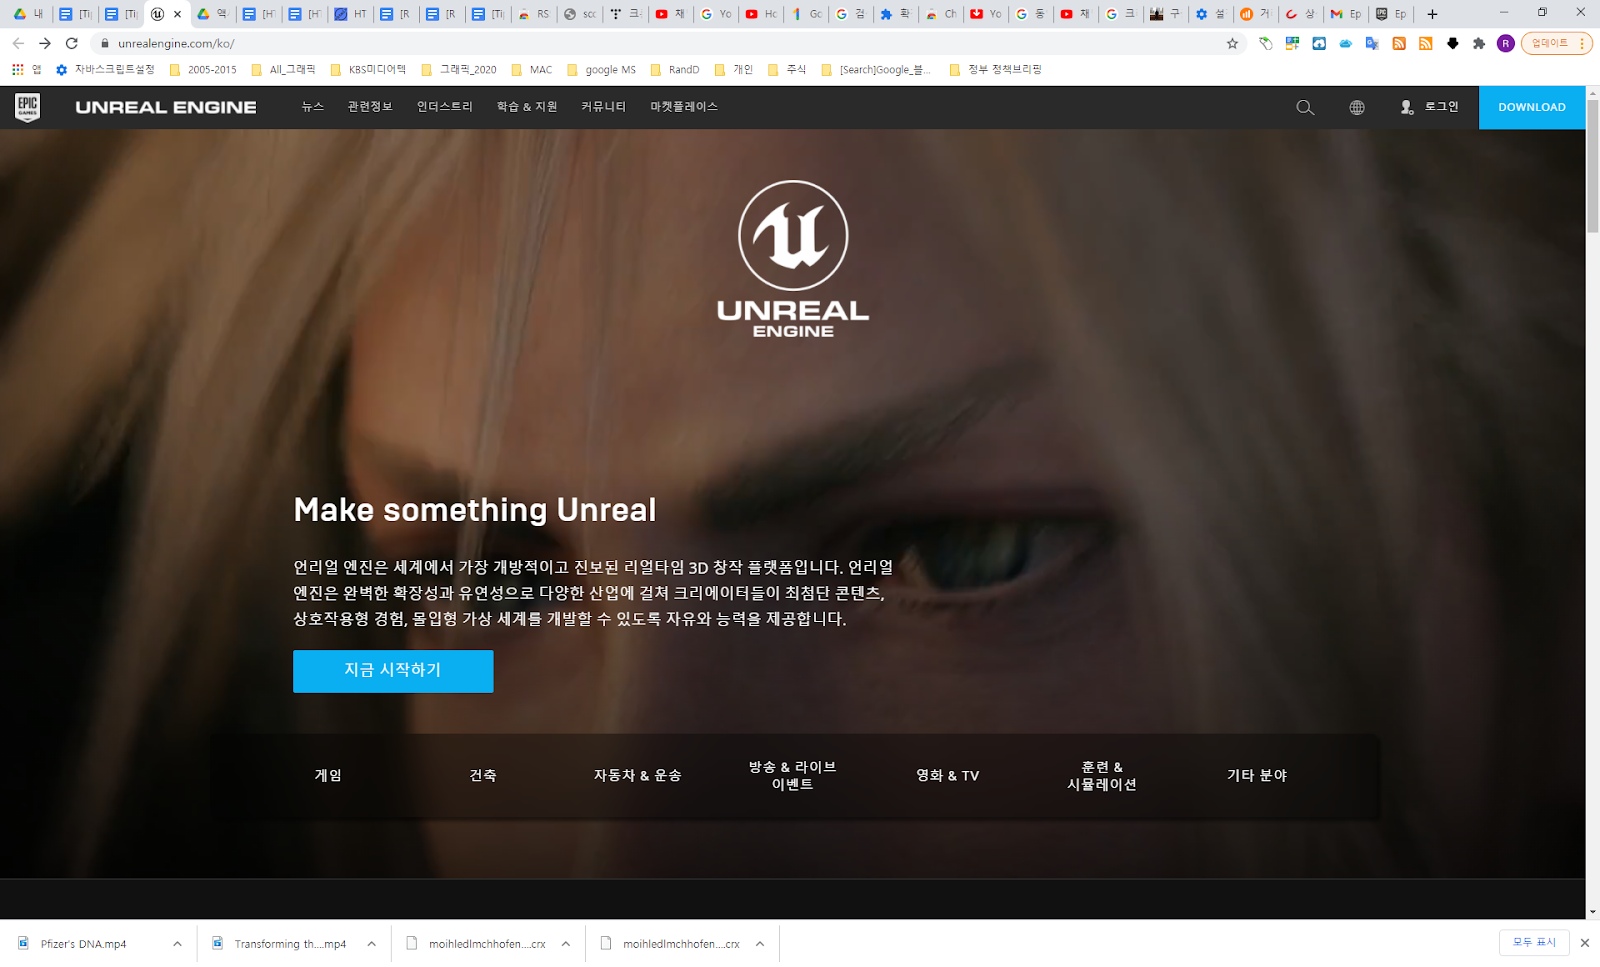Screen dimensions: 1600x967
Task: Open Chrome menu three dots in 업데이트
Action: (x=1582, y=43)
